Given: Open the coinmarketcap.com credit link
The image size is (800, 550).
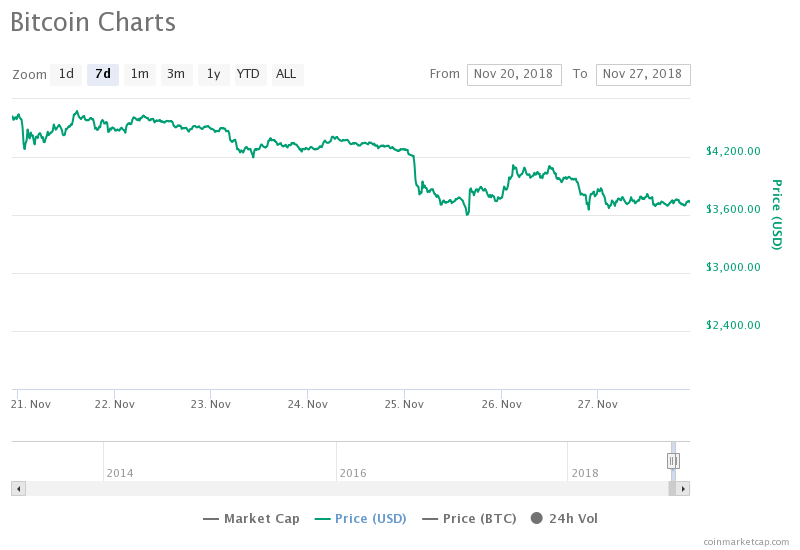Looking at the screenshot, I should [746, 541].
